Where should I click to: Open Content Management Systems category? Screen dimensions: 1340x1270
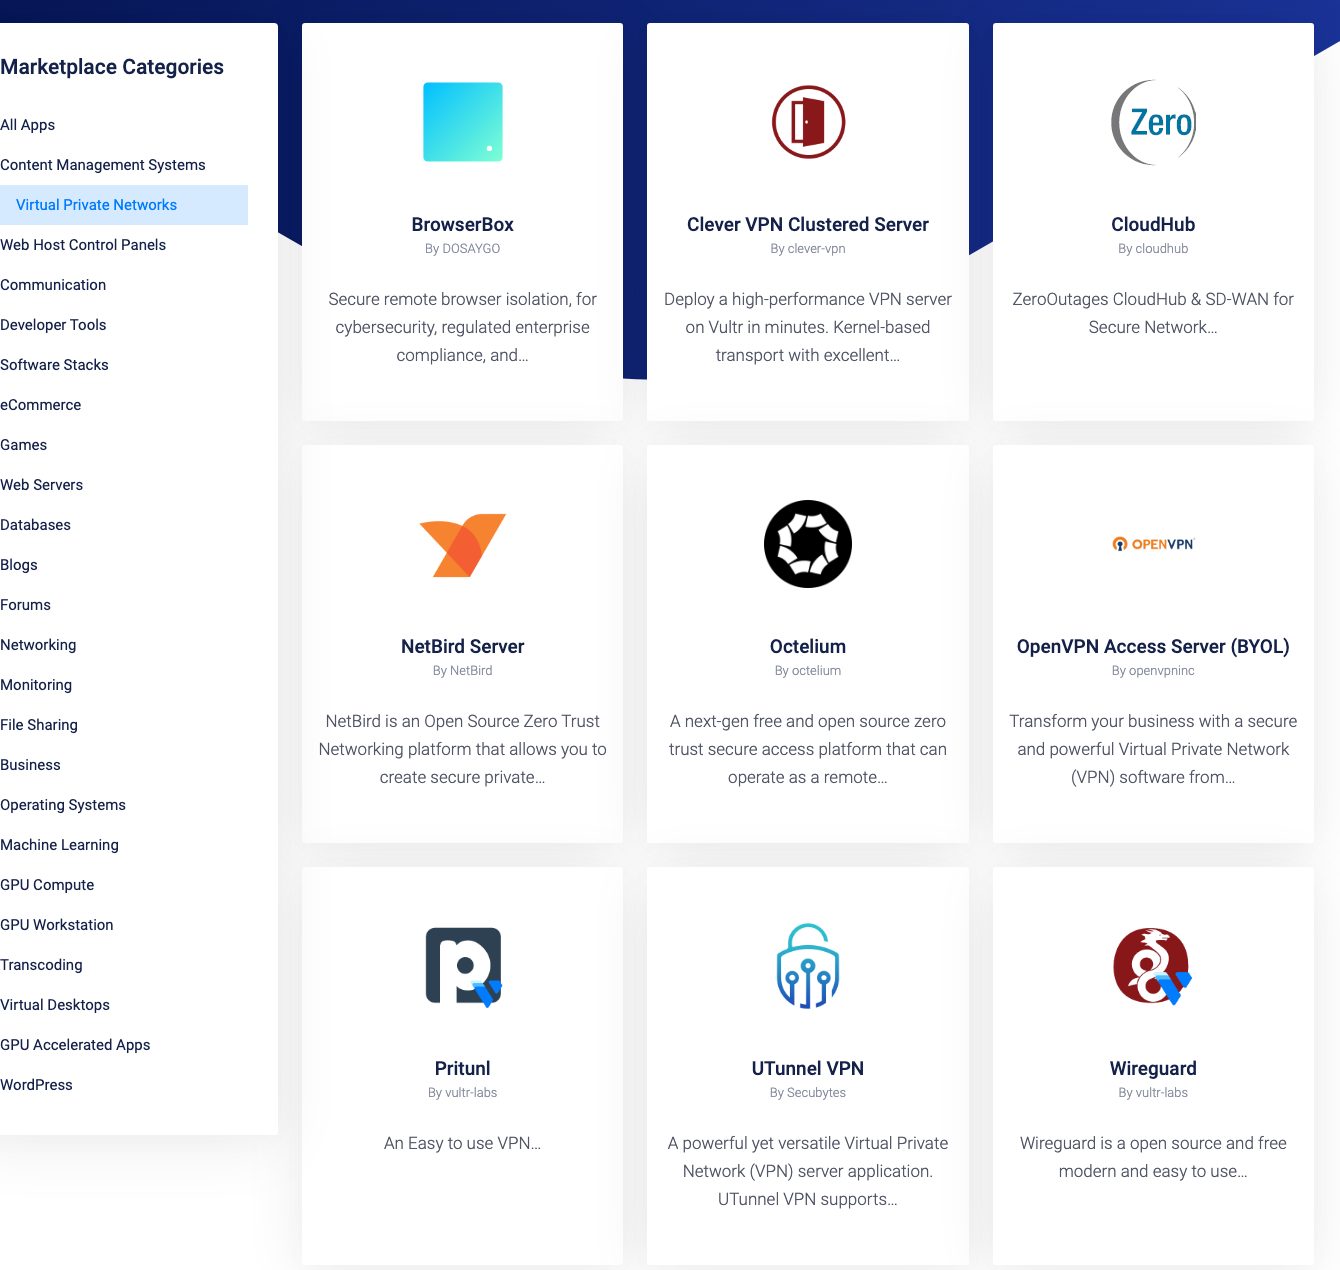pos(103,165)
